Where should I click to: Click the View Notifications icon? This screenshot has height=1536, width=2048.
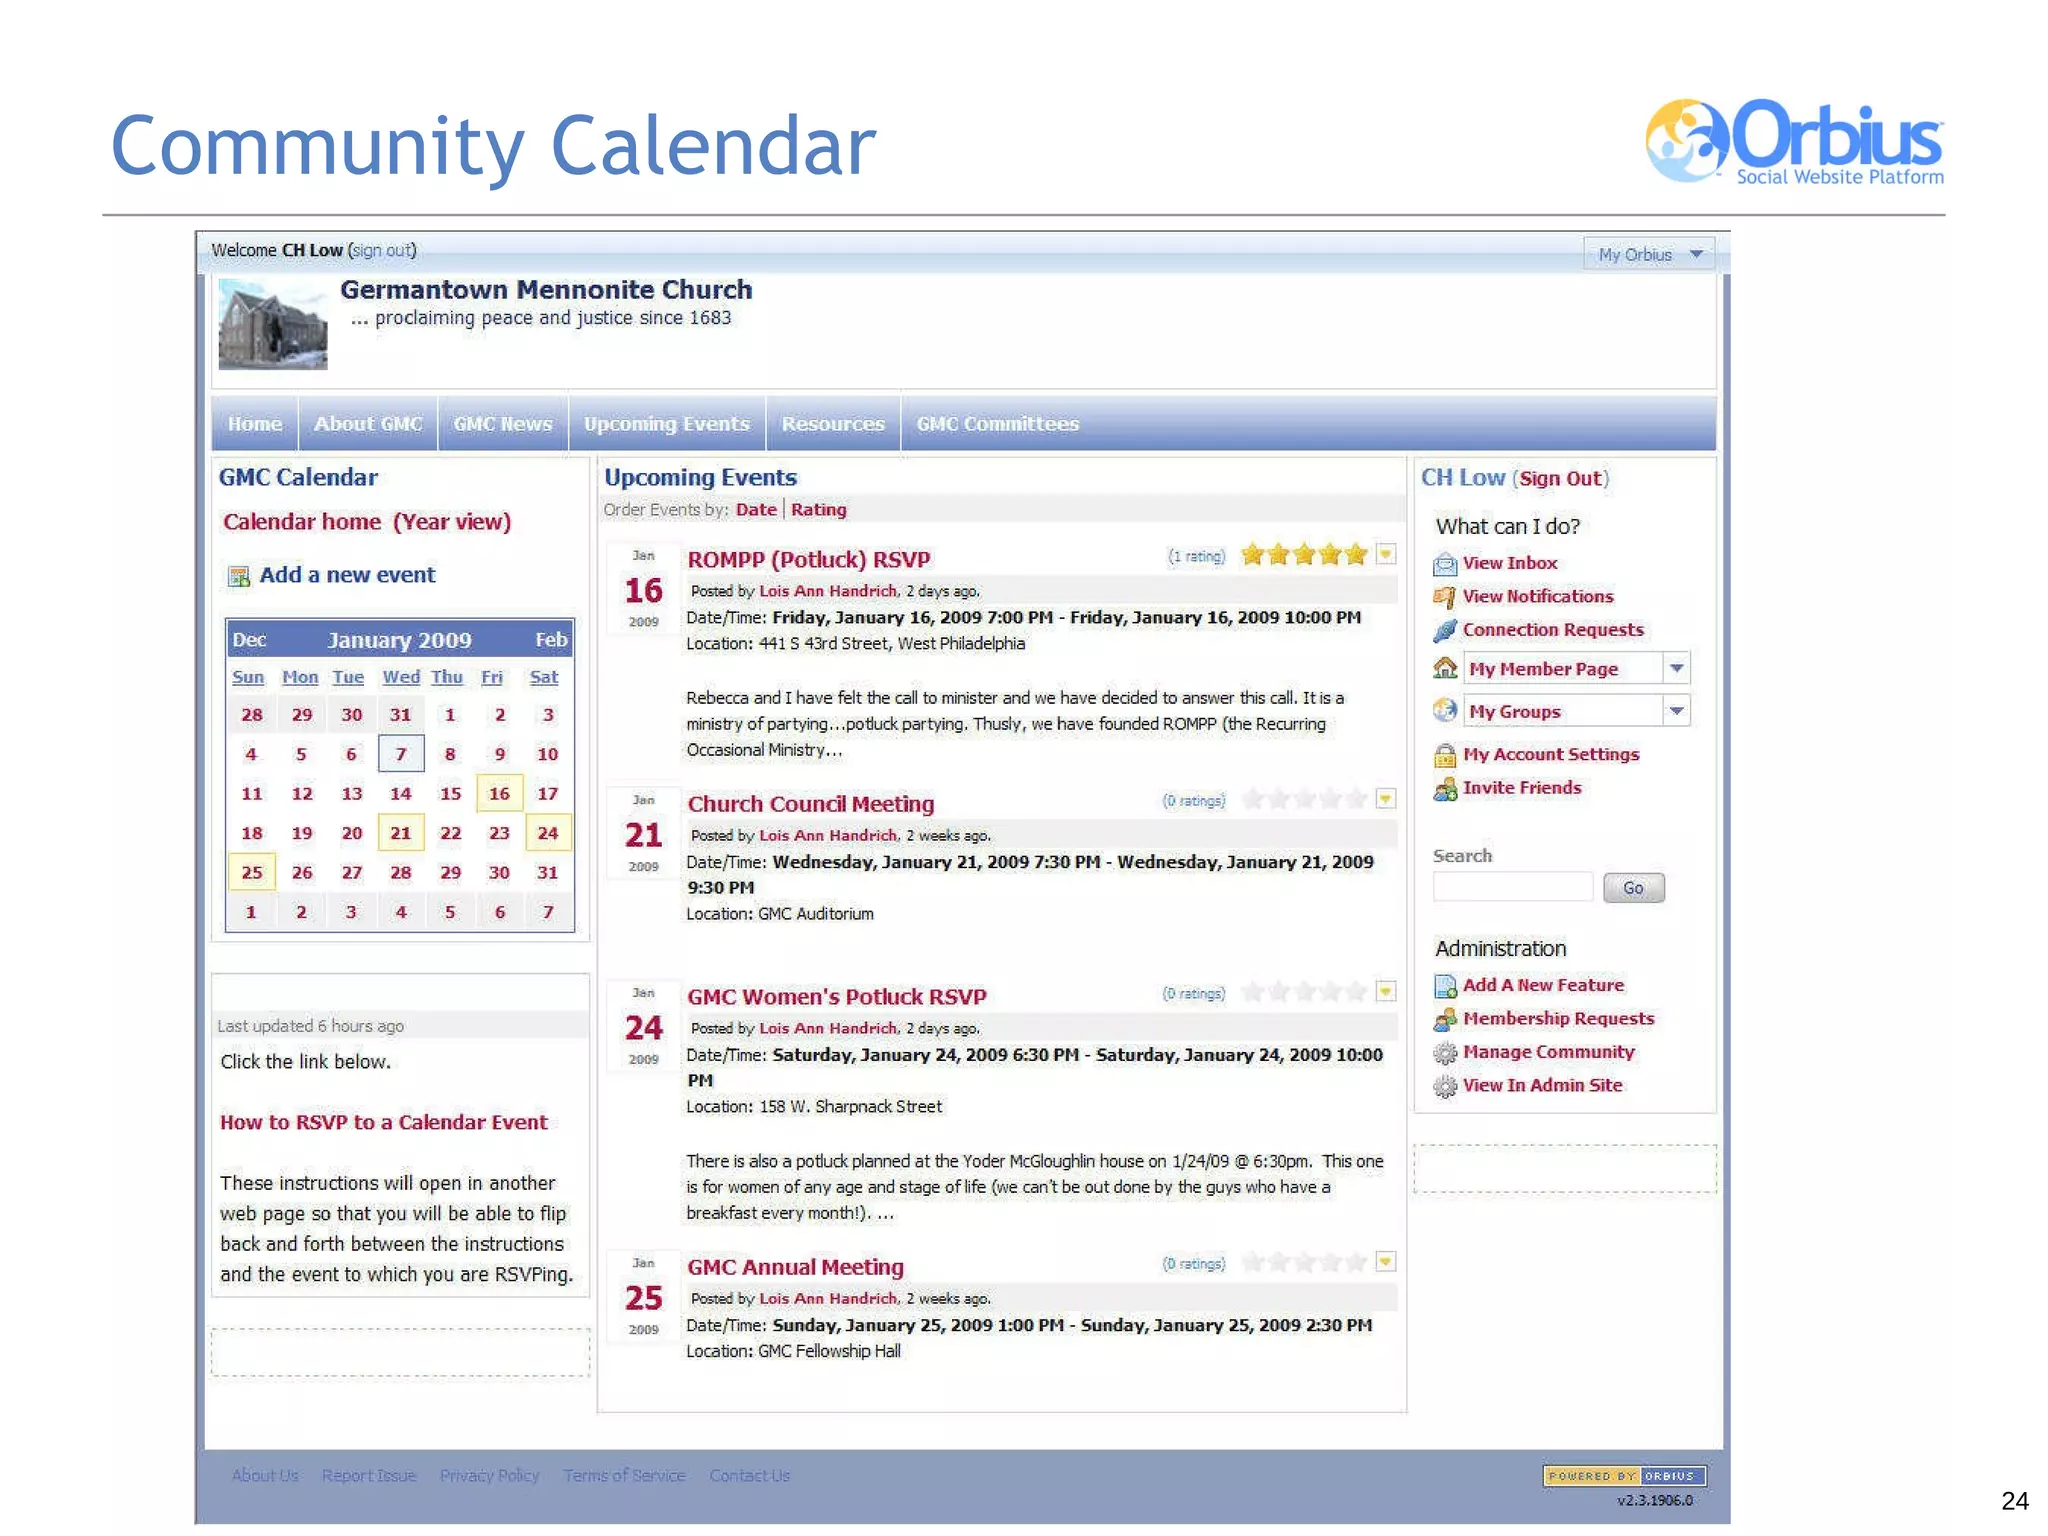coord(1444,597)
